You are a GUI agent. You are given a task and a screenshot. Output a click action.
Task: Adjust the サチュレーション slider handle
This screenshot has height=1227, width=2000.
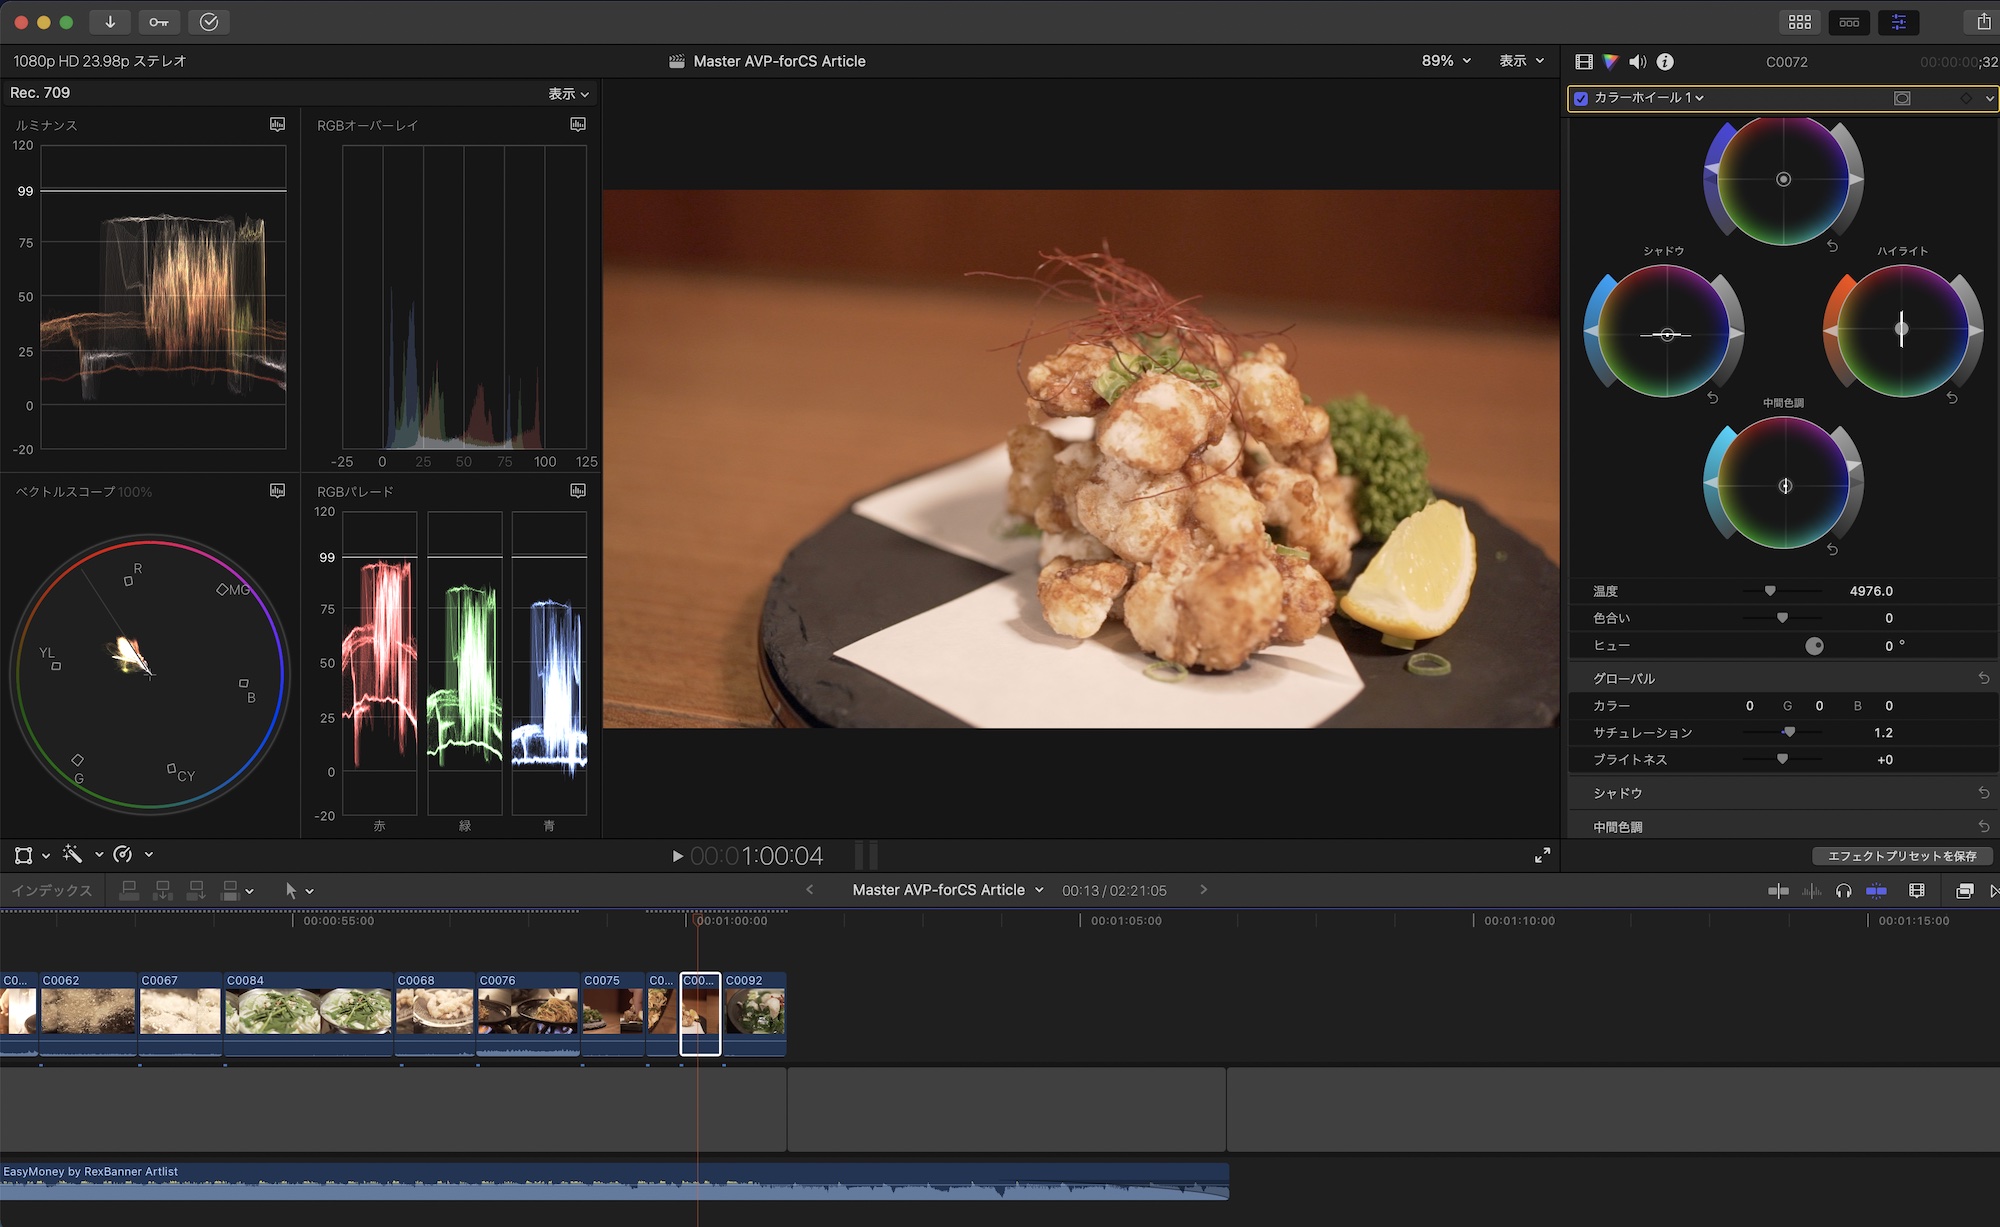click(1788, 732)
